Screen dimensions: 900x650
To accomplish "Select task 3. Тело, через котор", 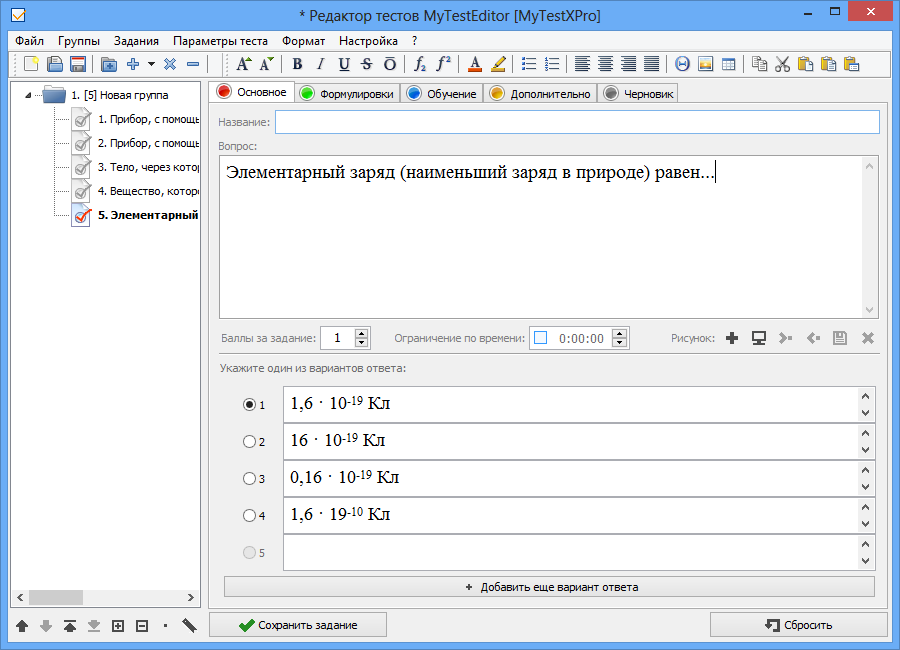I will (148, 167).
